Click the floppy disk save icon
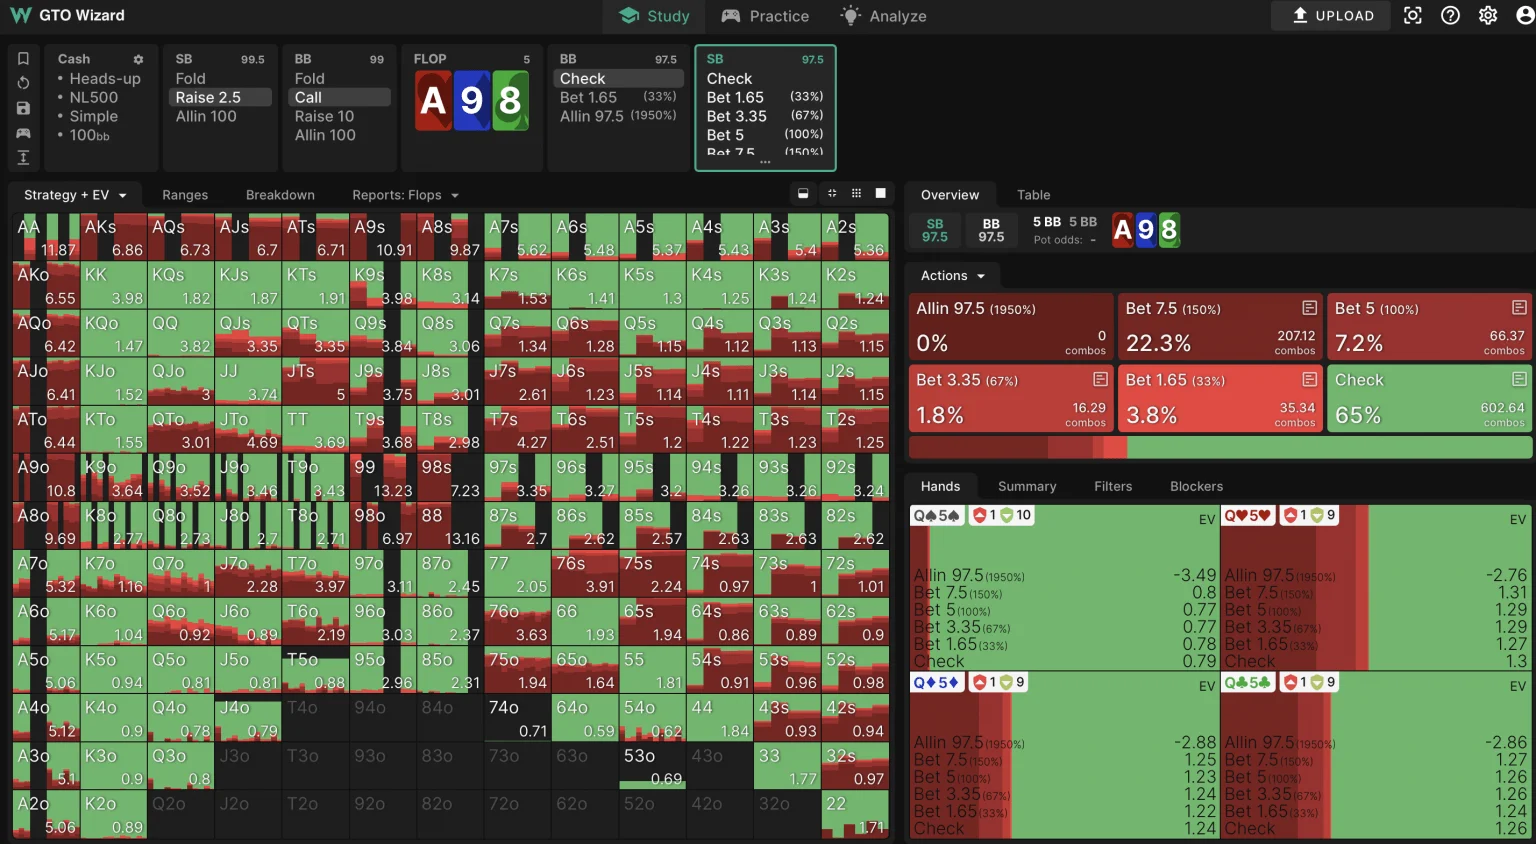The height and width of the screenshot is (844, 1536). [x=23, y=108]
